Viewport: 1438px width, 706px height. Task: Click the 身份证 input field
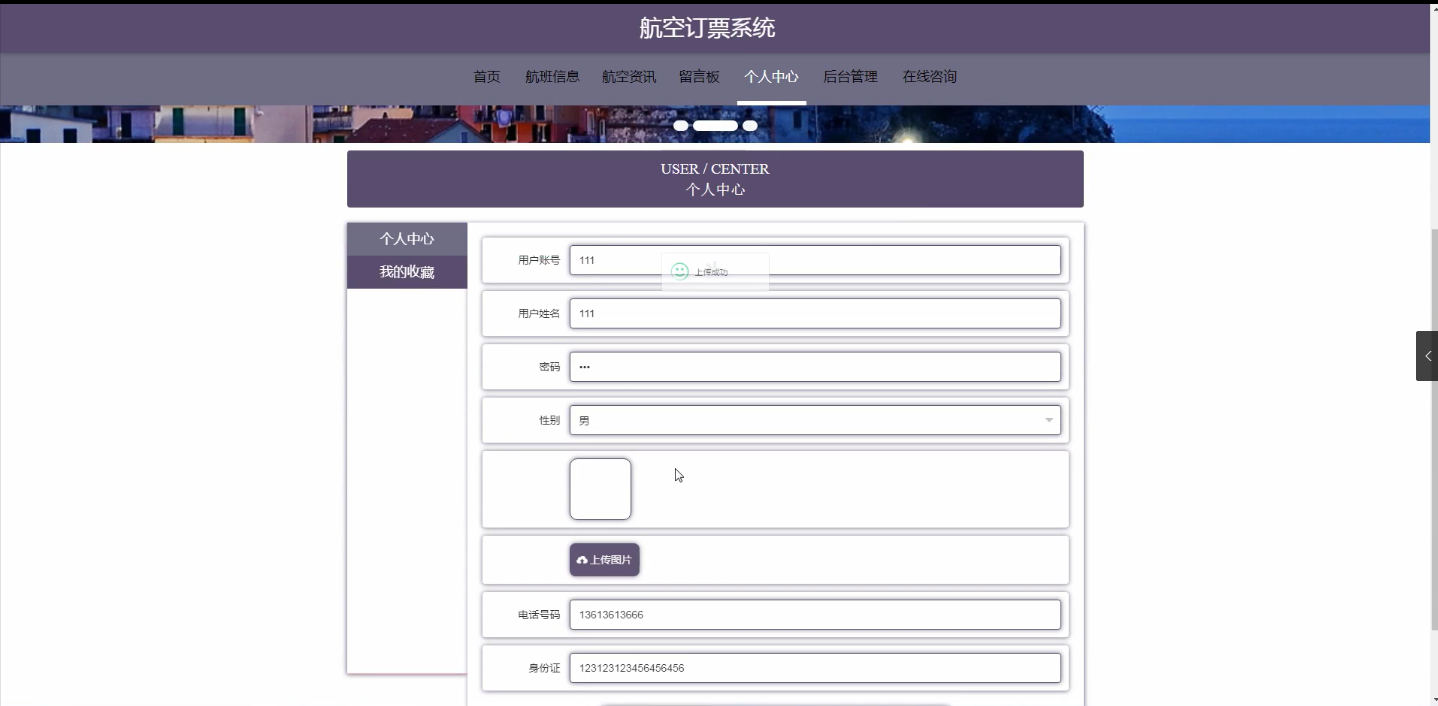pos(815,668)
